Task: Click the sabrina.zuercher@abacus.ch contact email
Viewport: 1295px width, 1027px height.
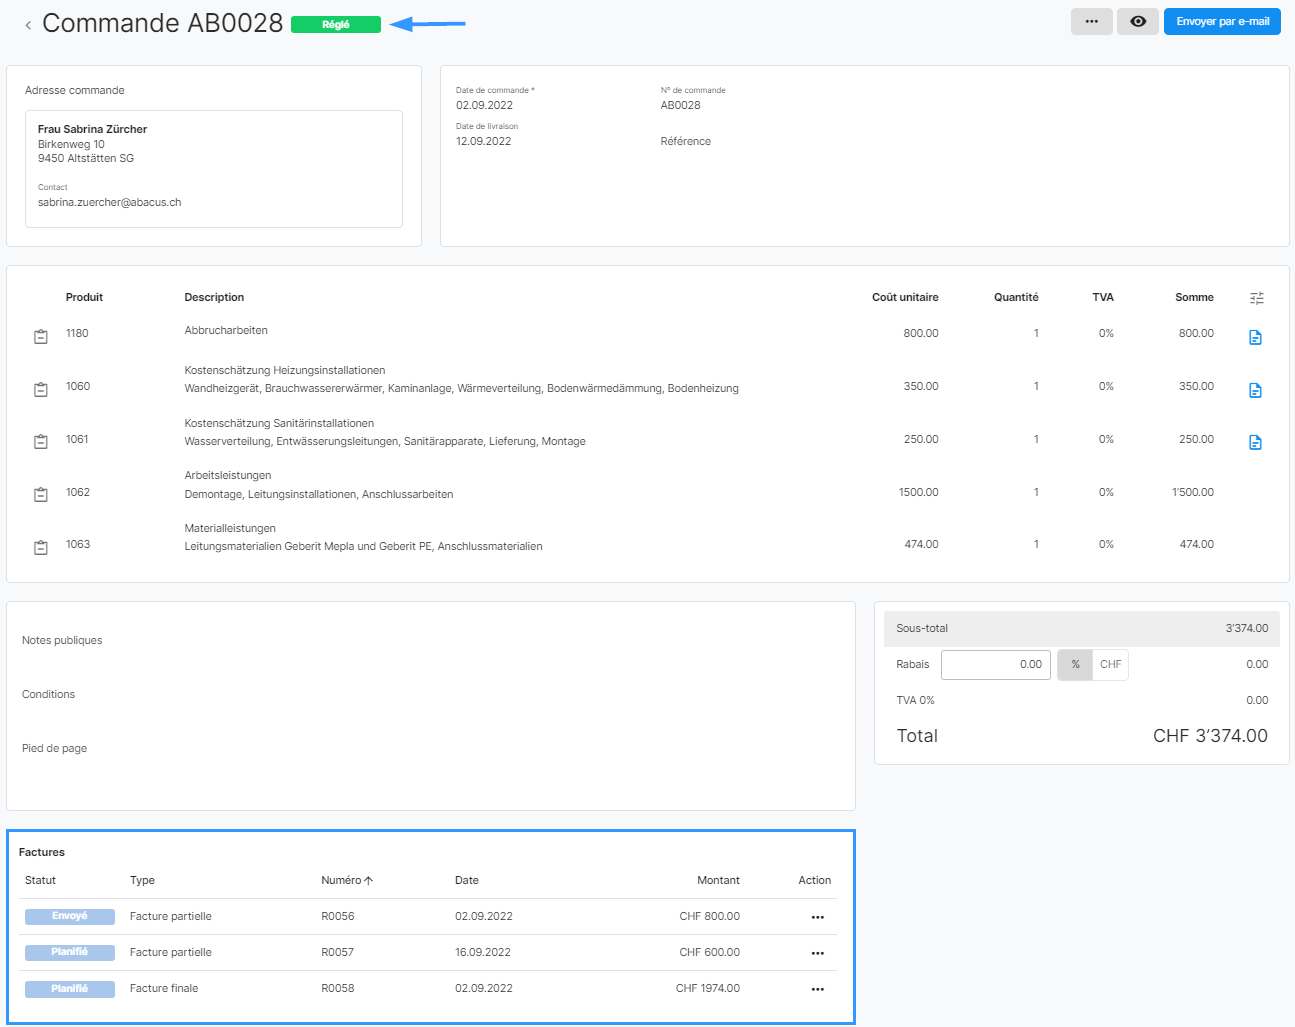Action: (x=110, y=203)
